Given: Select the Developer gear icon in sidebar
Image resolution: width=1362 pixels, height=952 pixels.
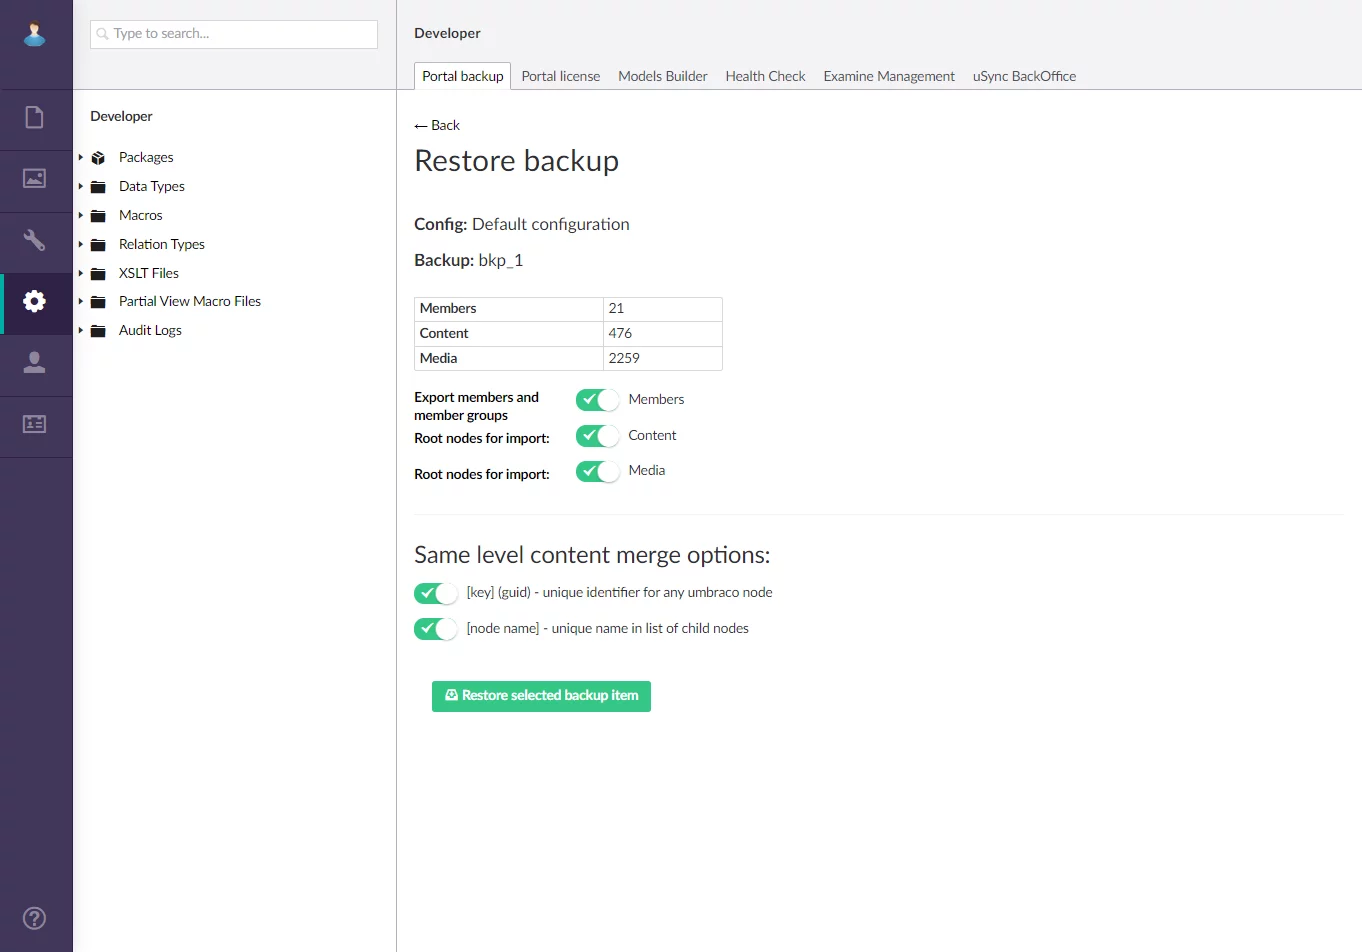Looking at the screenshot, I should click(35, 301).
